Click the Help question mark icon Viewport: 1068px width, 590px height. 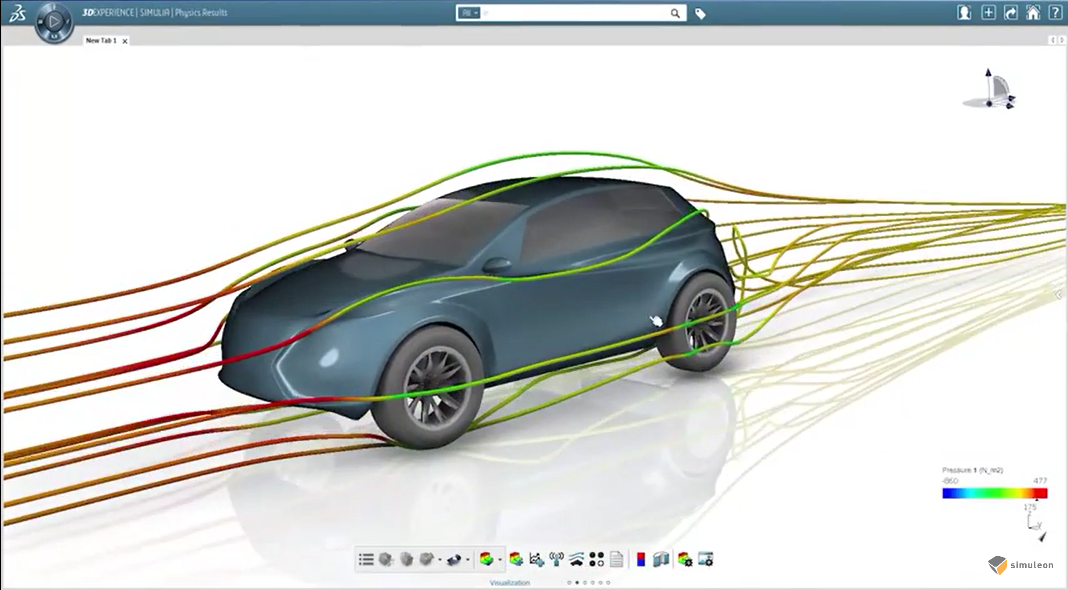point(1055,13)
